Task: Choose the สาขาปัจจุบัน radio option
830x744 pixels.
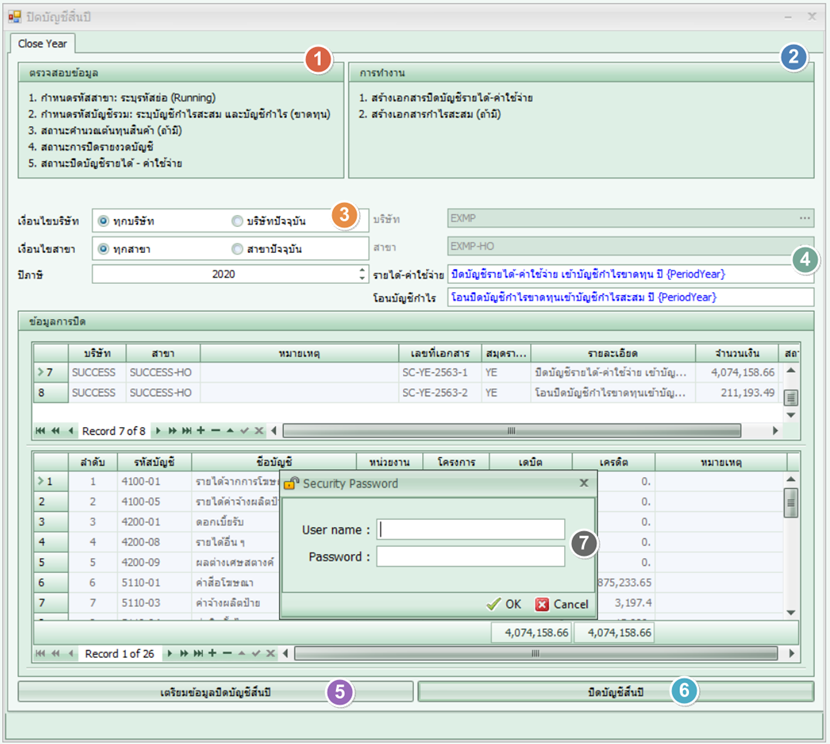Action: pos(237,248)
